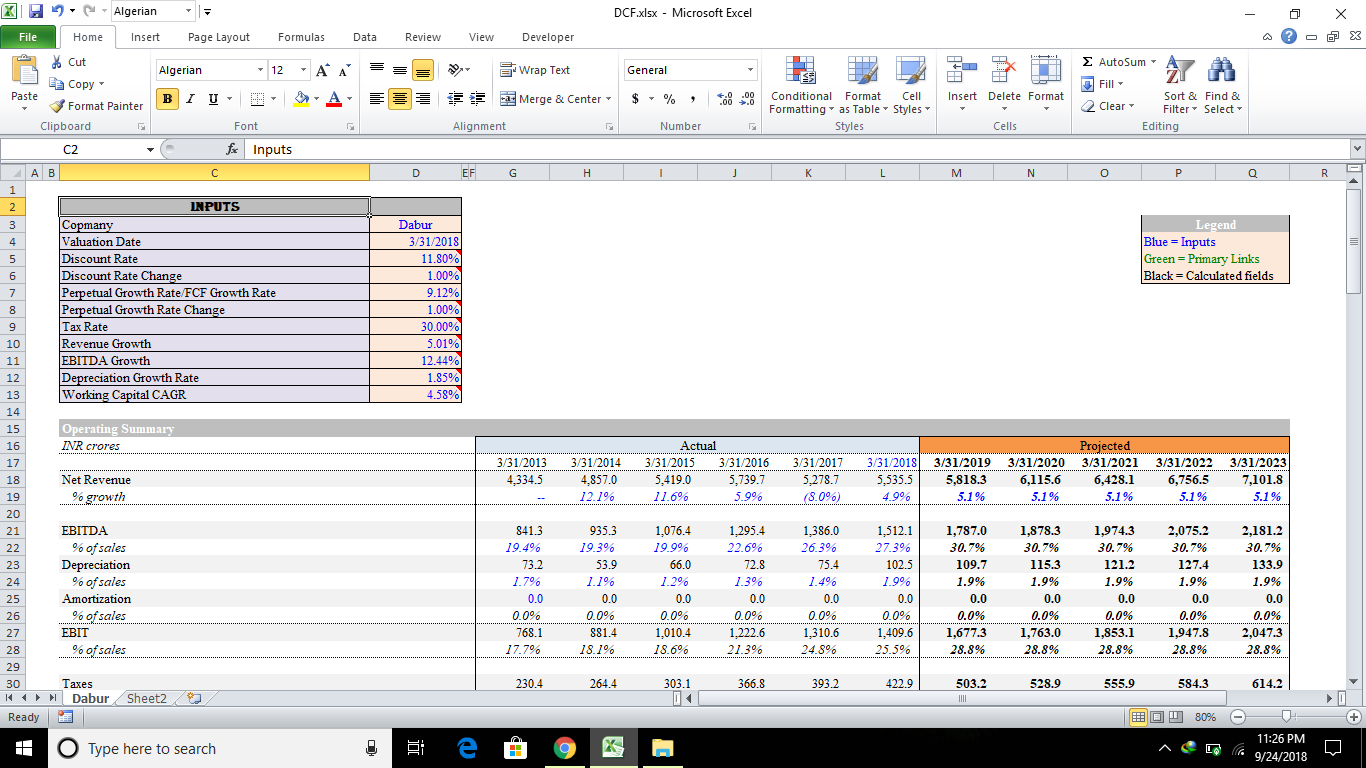Click Merge & Center button
The width and height of the screenshot is (1366, 768).
tap(550, 99)
